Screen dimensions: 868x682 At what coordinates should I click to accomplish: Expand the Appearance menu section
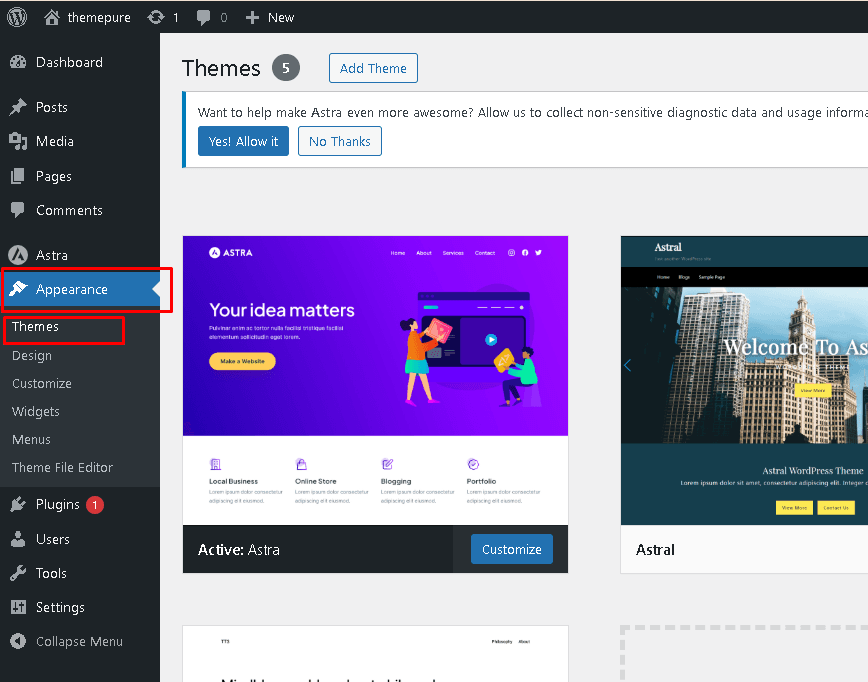pos(71,289)
